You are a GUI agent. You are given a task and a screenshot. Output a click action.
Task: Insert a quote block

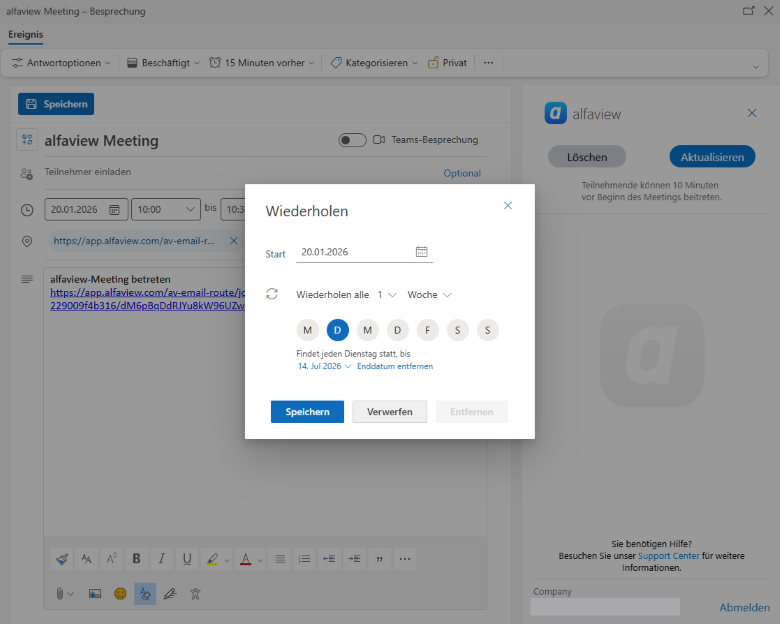click(380, 559)
